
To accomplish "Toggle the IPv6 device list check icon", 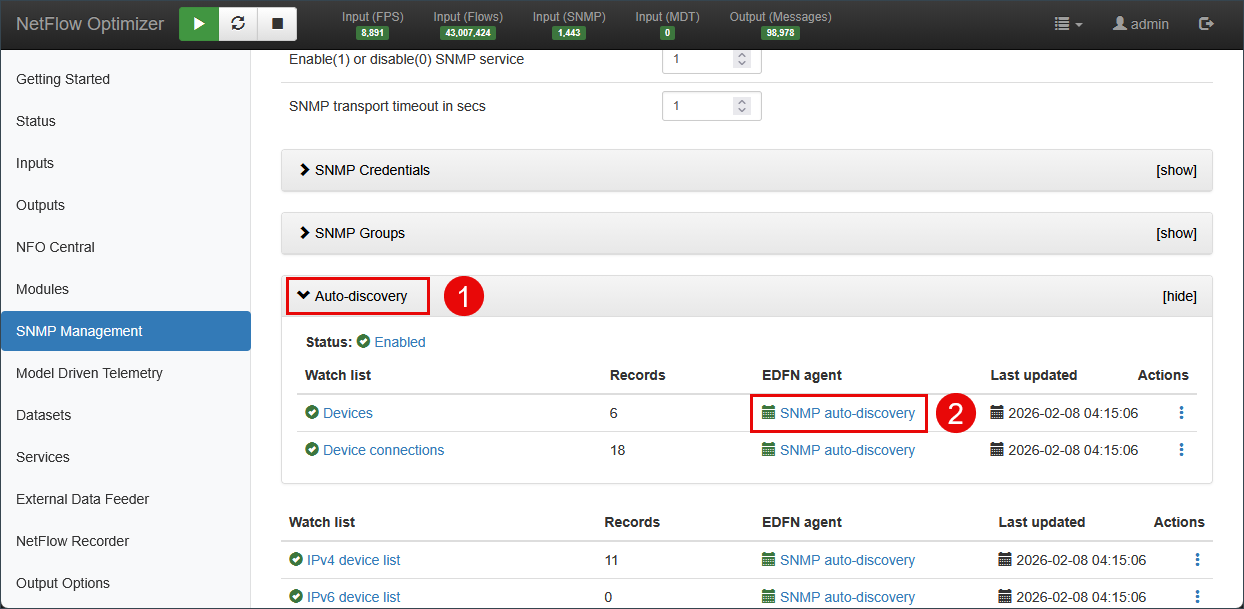I will [x=296, y=597].
